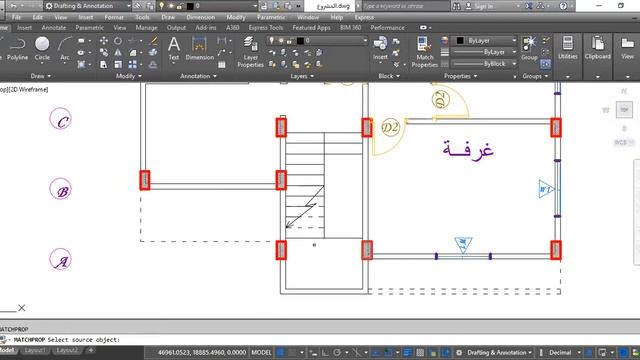Image resolution: width=640 pixels, height=360 pixels.
Task: Open the Layer Properties manager
Action: 250,52
